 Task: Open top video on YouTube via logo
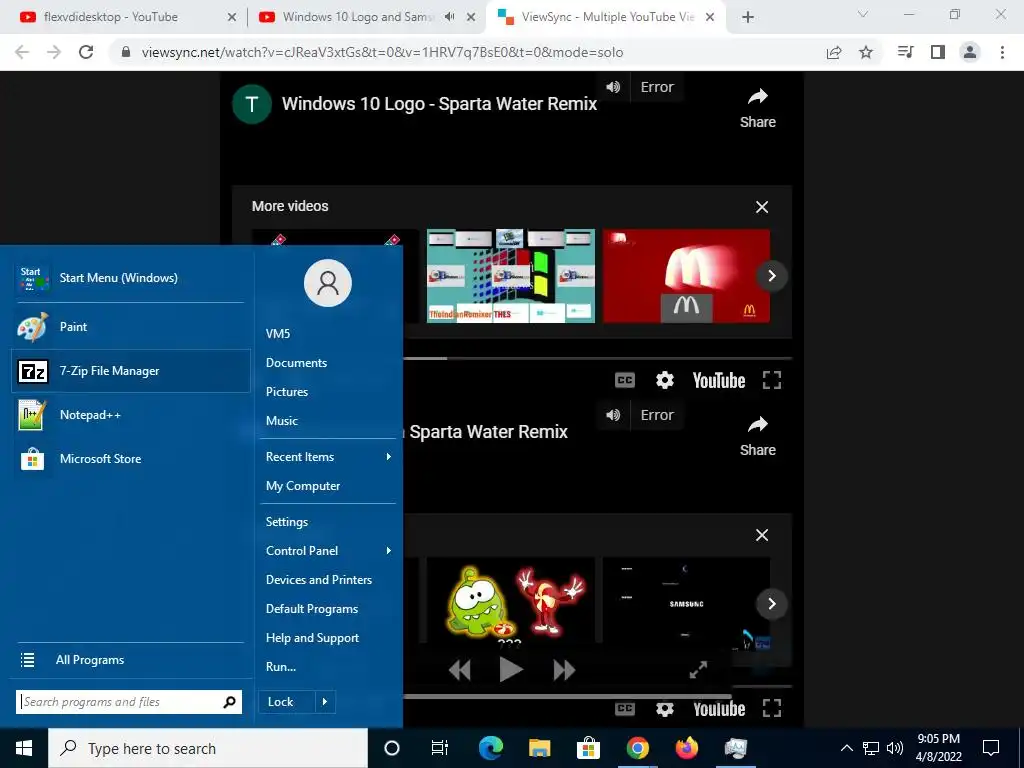[719, 381]
